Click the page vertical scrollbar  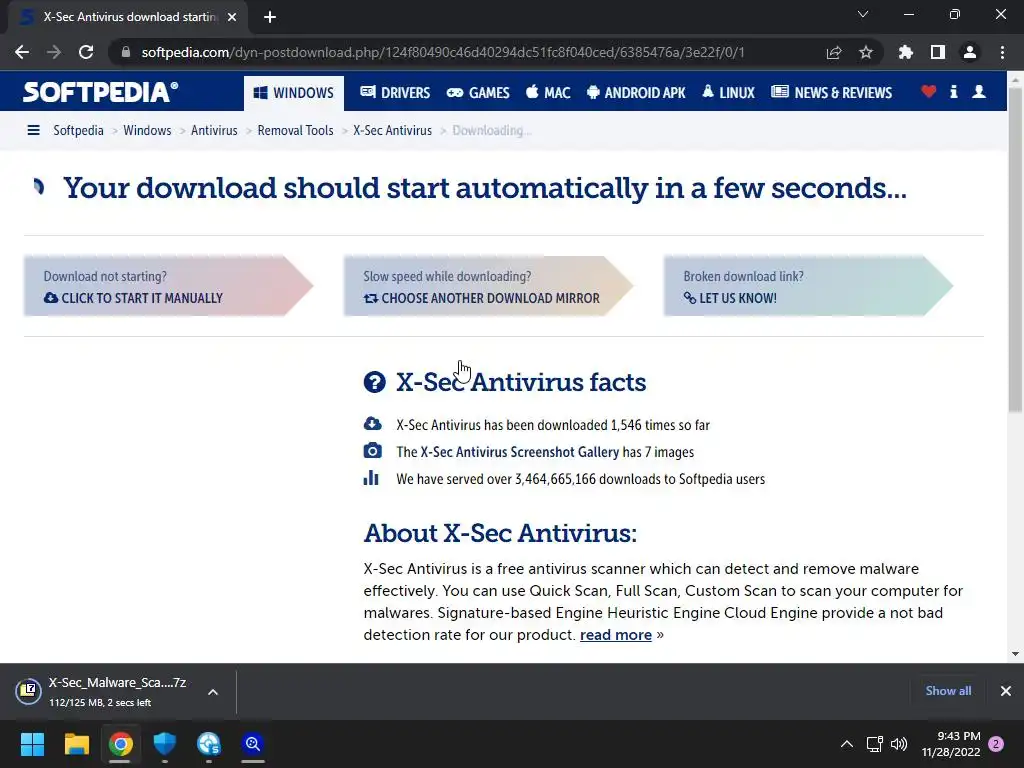click(1015, 249)
